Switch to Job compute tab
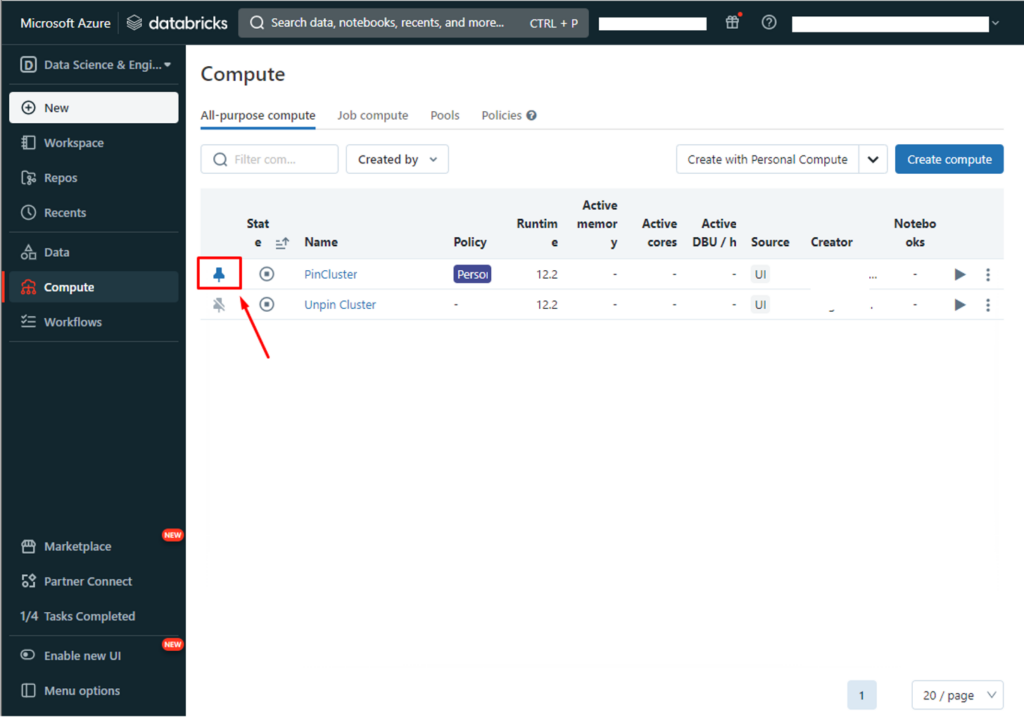 pos(372,116)
